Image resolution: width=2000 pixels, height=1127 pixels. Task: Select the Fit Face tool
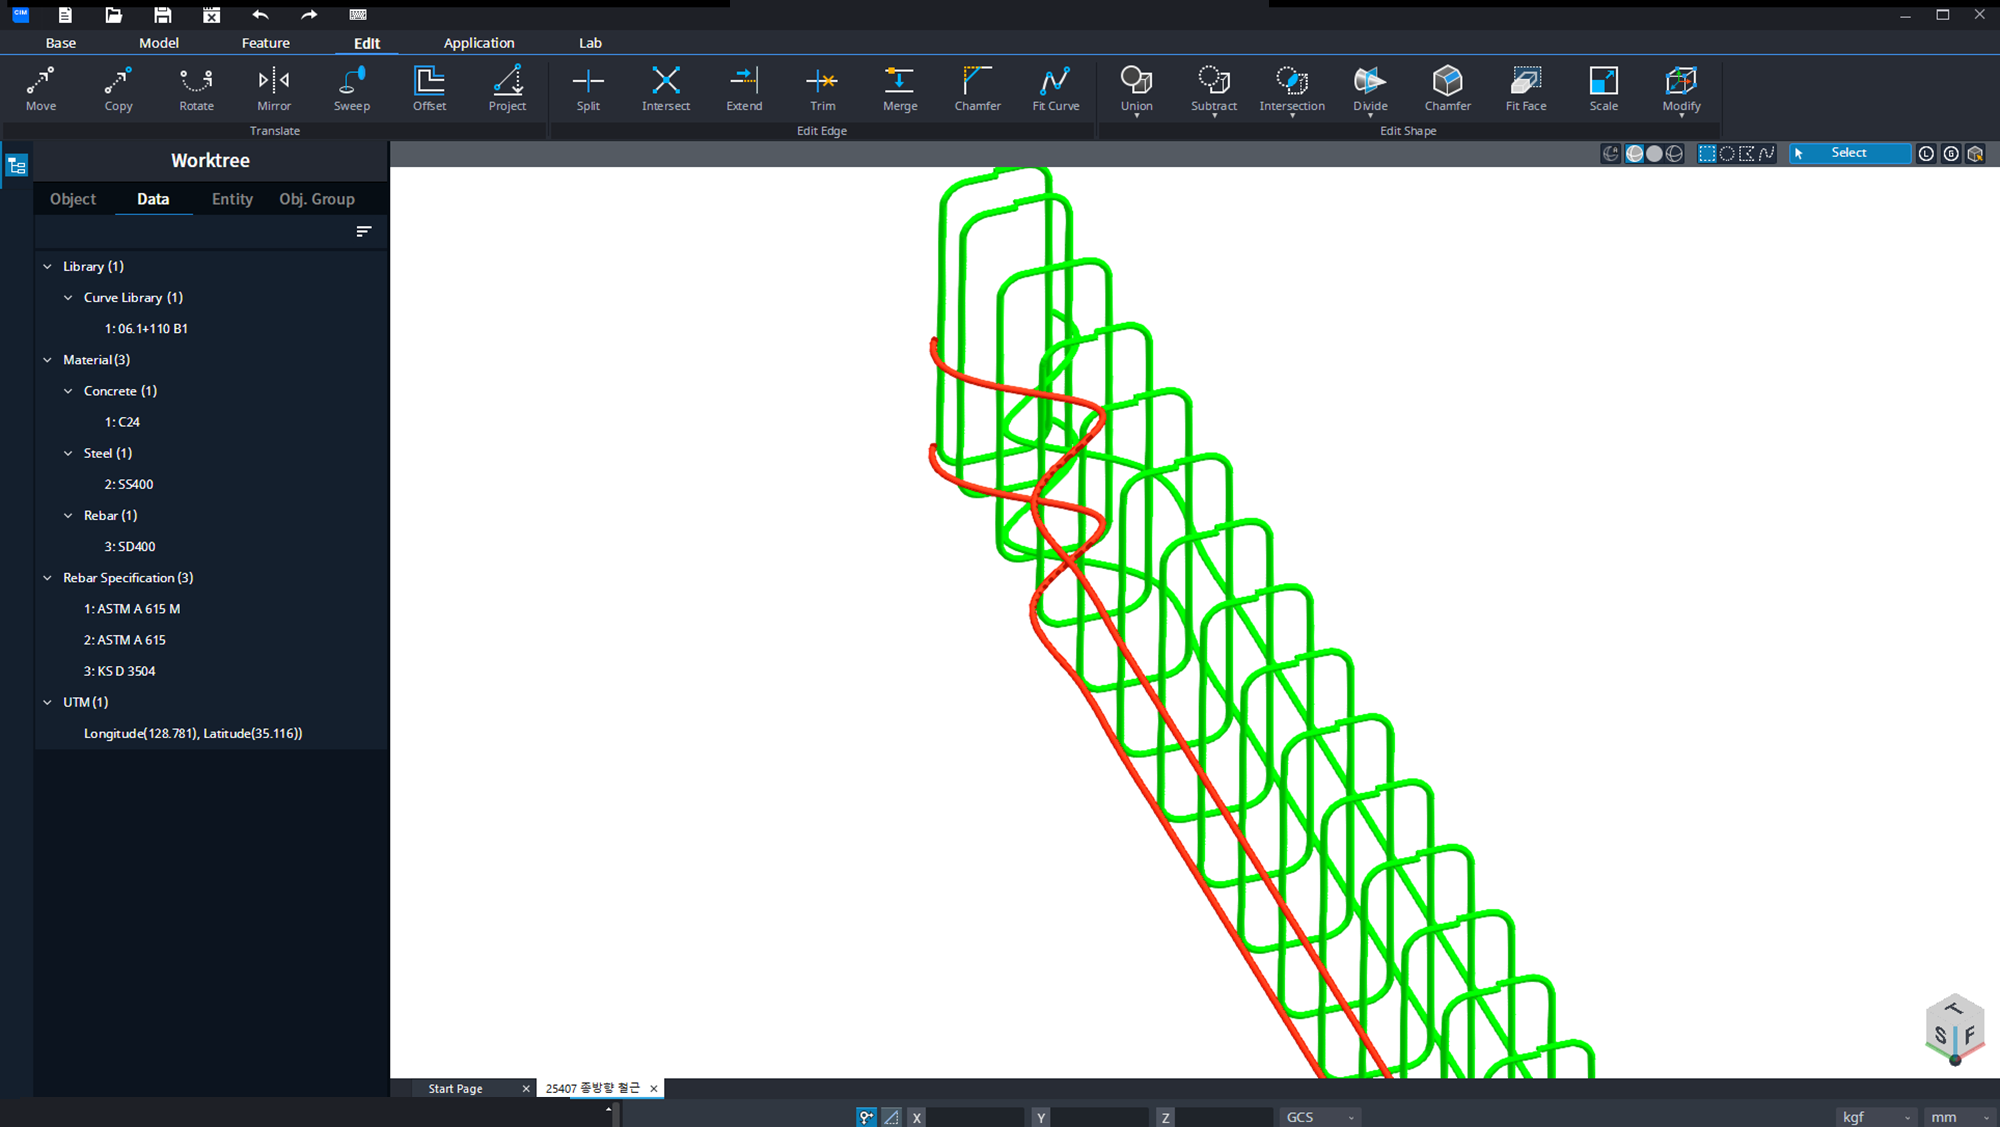[x=1526, y=88]
